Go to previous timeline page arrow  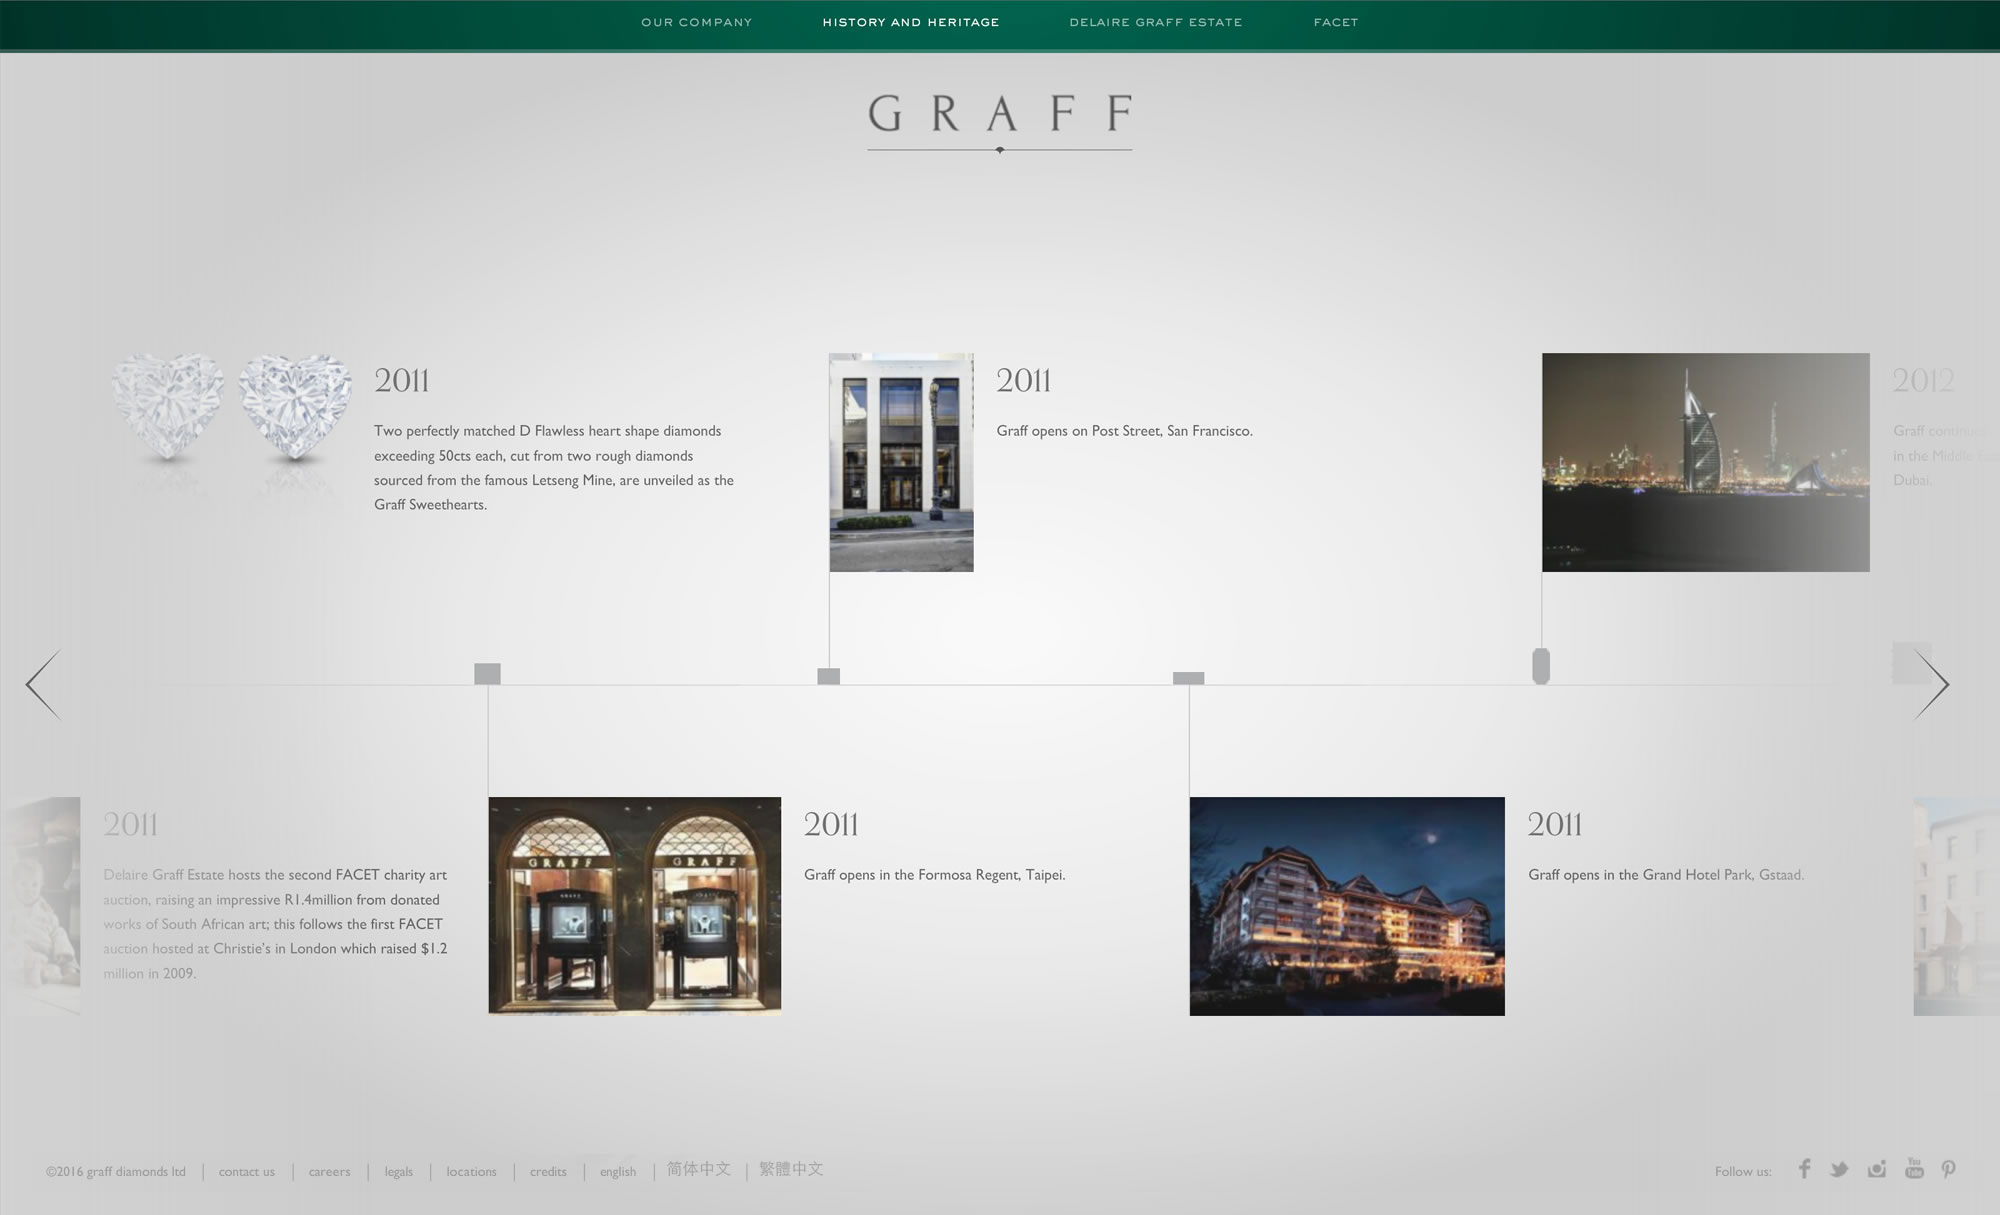click(43, 685)
